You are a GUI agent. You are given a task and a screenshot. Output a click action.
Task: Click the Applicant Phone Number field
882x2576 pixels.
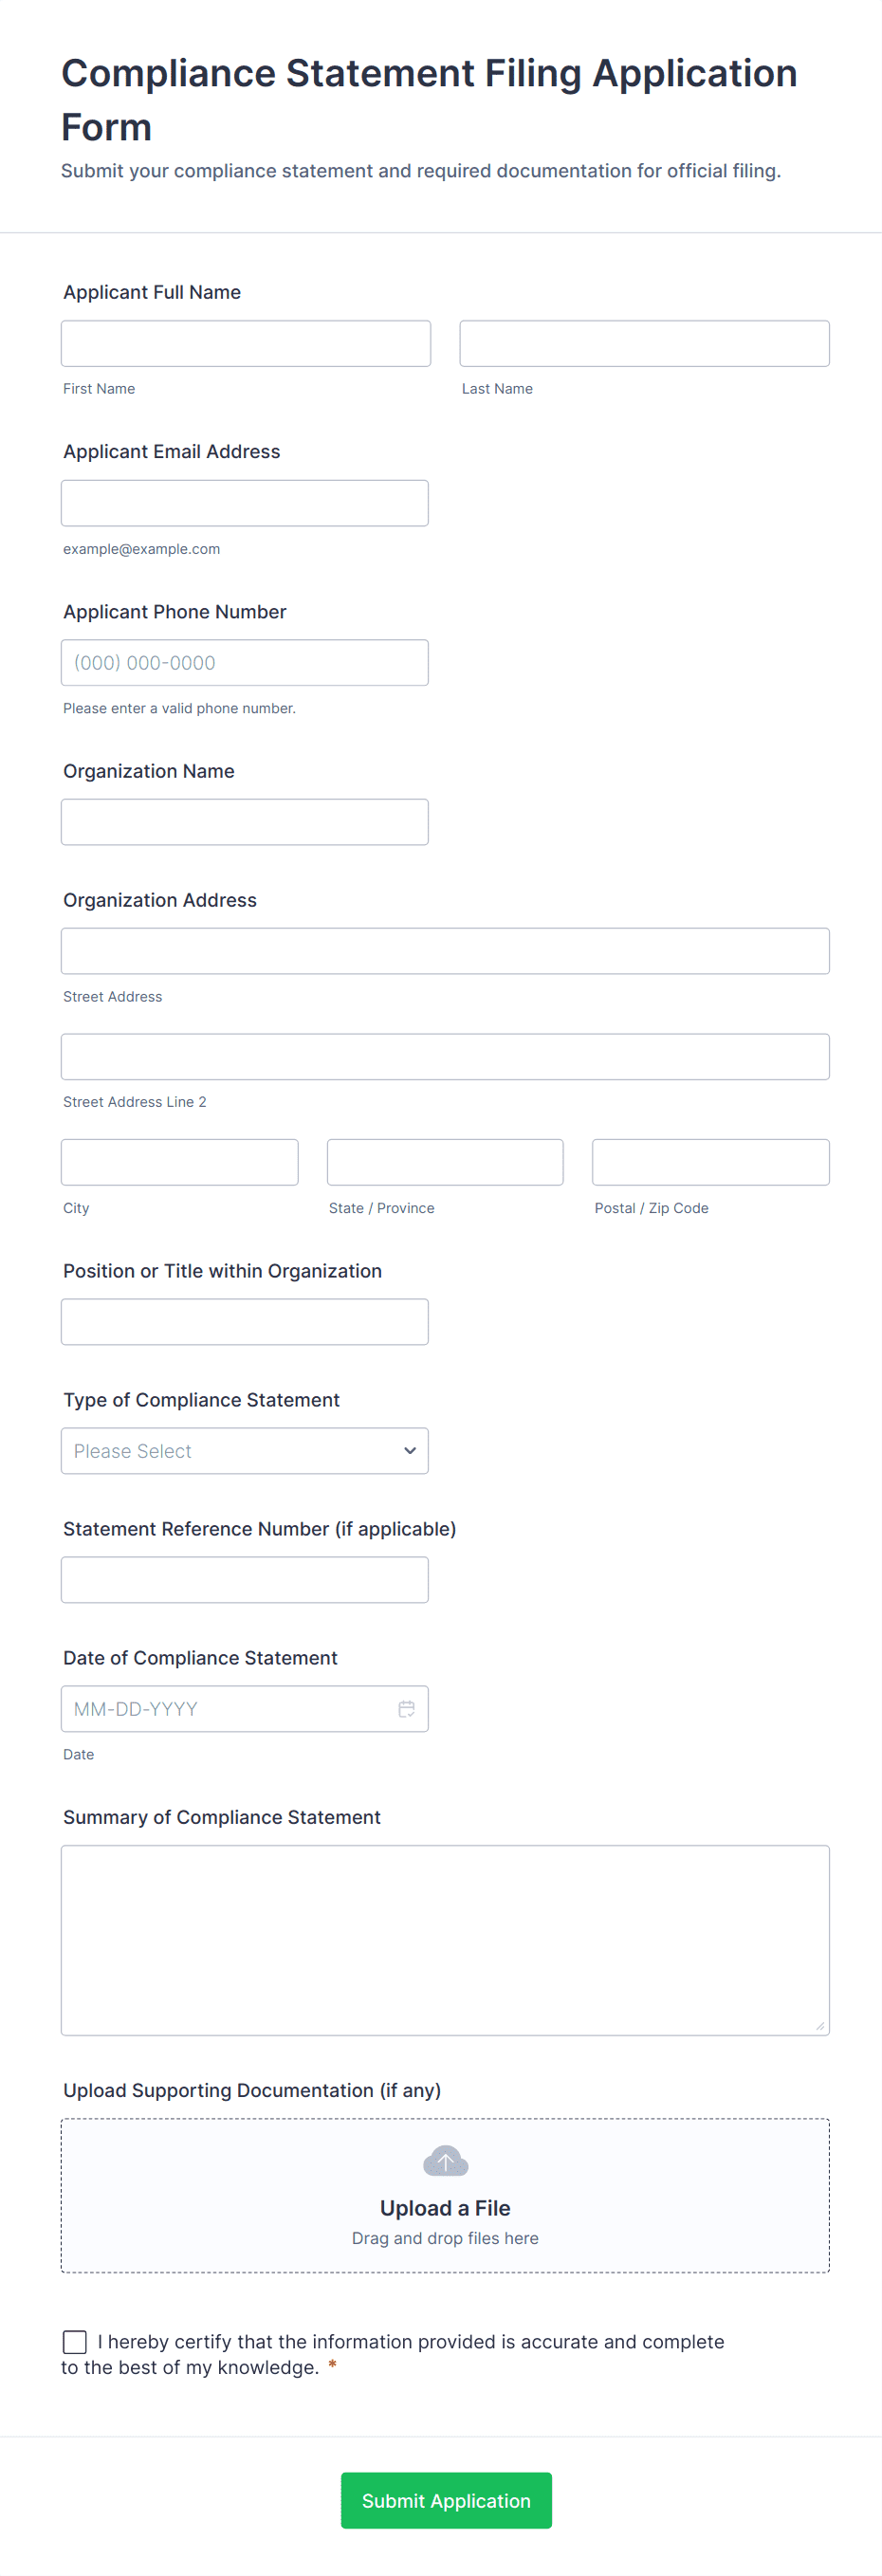(x=244, y=662)
